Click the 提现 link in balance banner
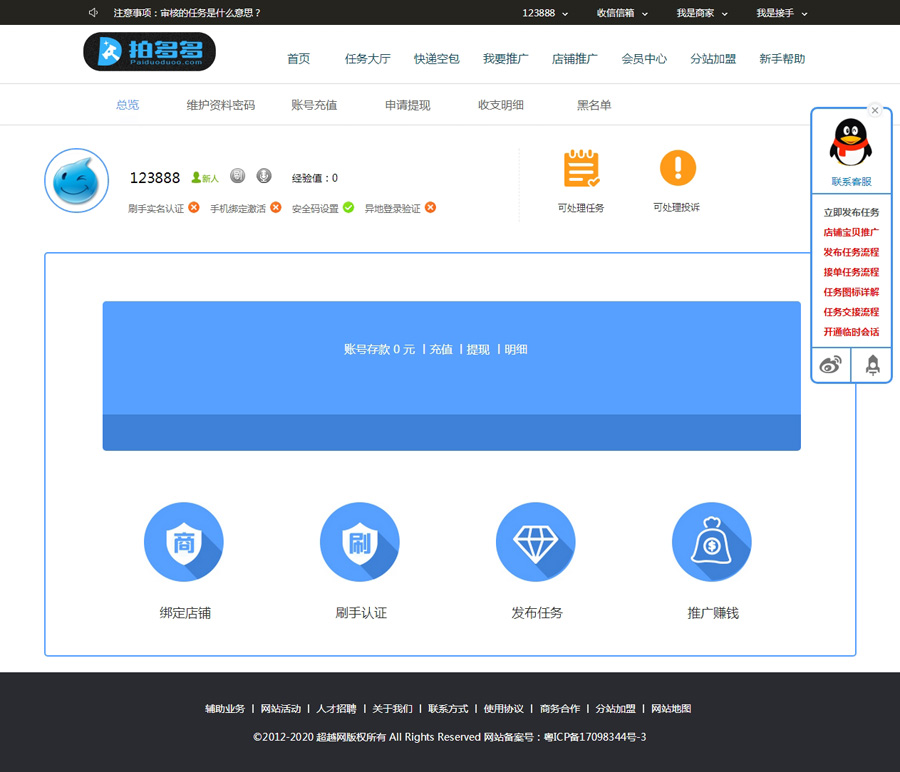This screenshot has height=772, width=900. click(478, 350)
